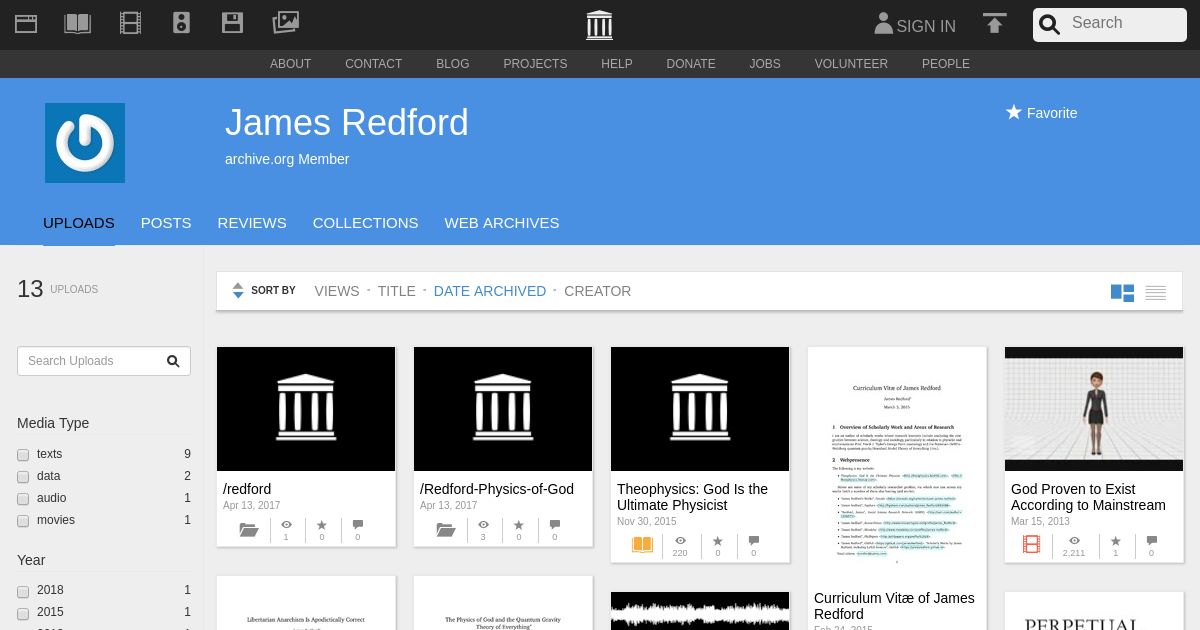
Task: Switch to the UPLOADS tab
Action: (79, 223)
